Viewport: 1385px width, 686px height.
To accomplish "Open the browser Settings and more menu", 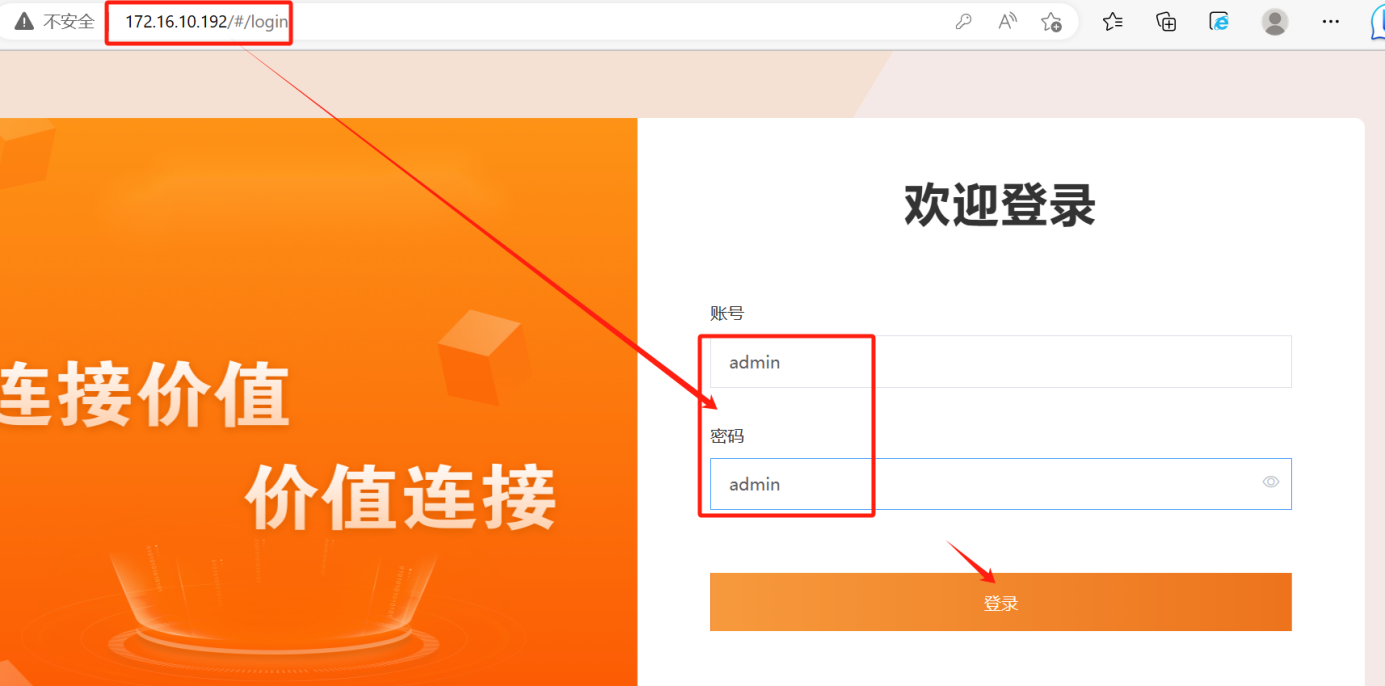I will point(1330,21).
